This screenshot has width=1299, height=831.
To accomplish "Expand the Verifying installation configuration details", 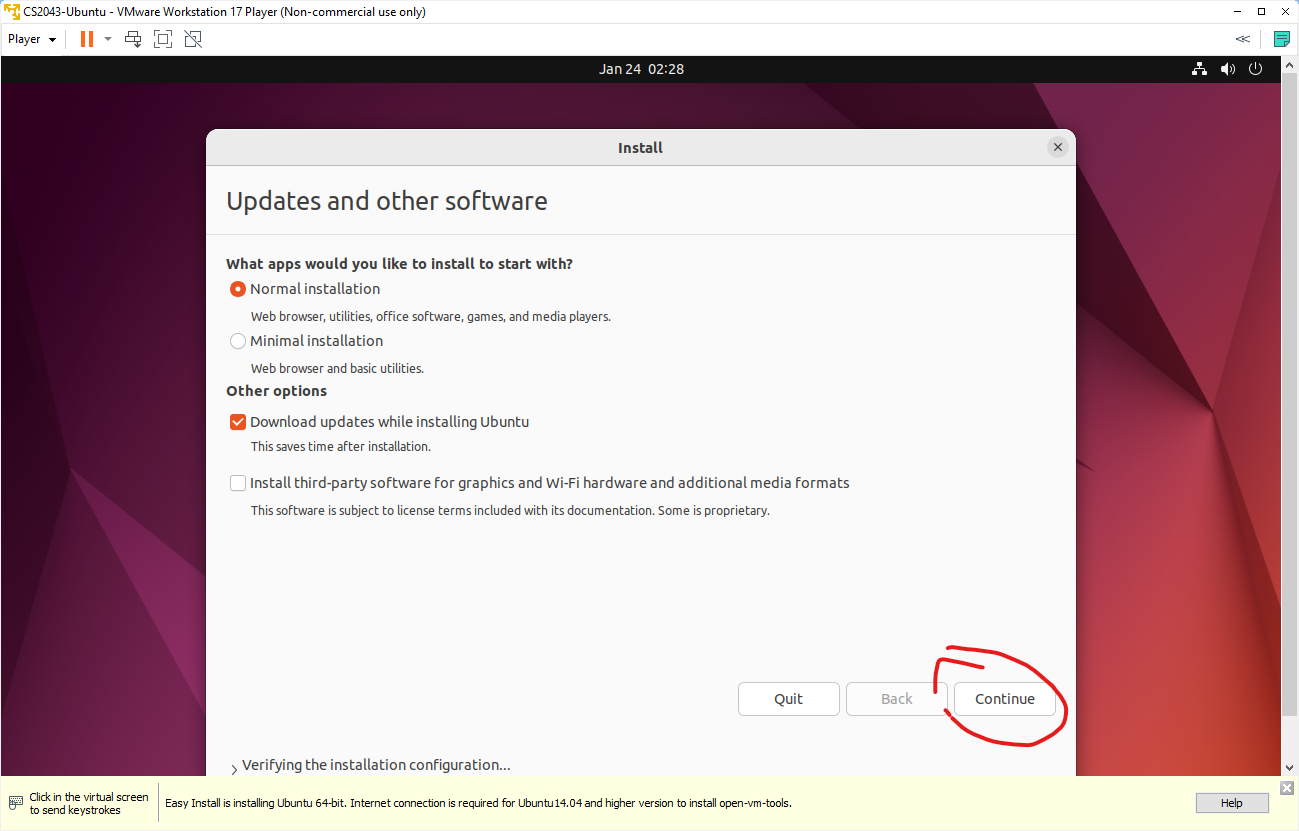I will click(x=234, y=768).
